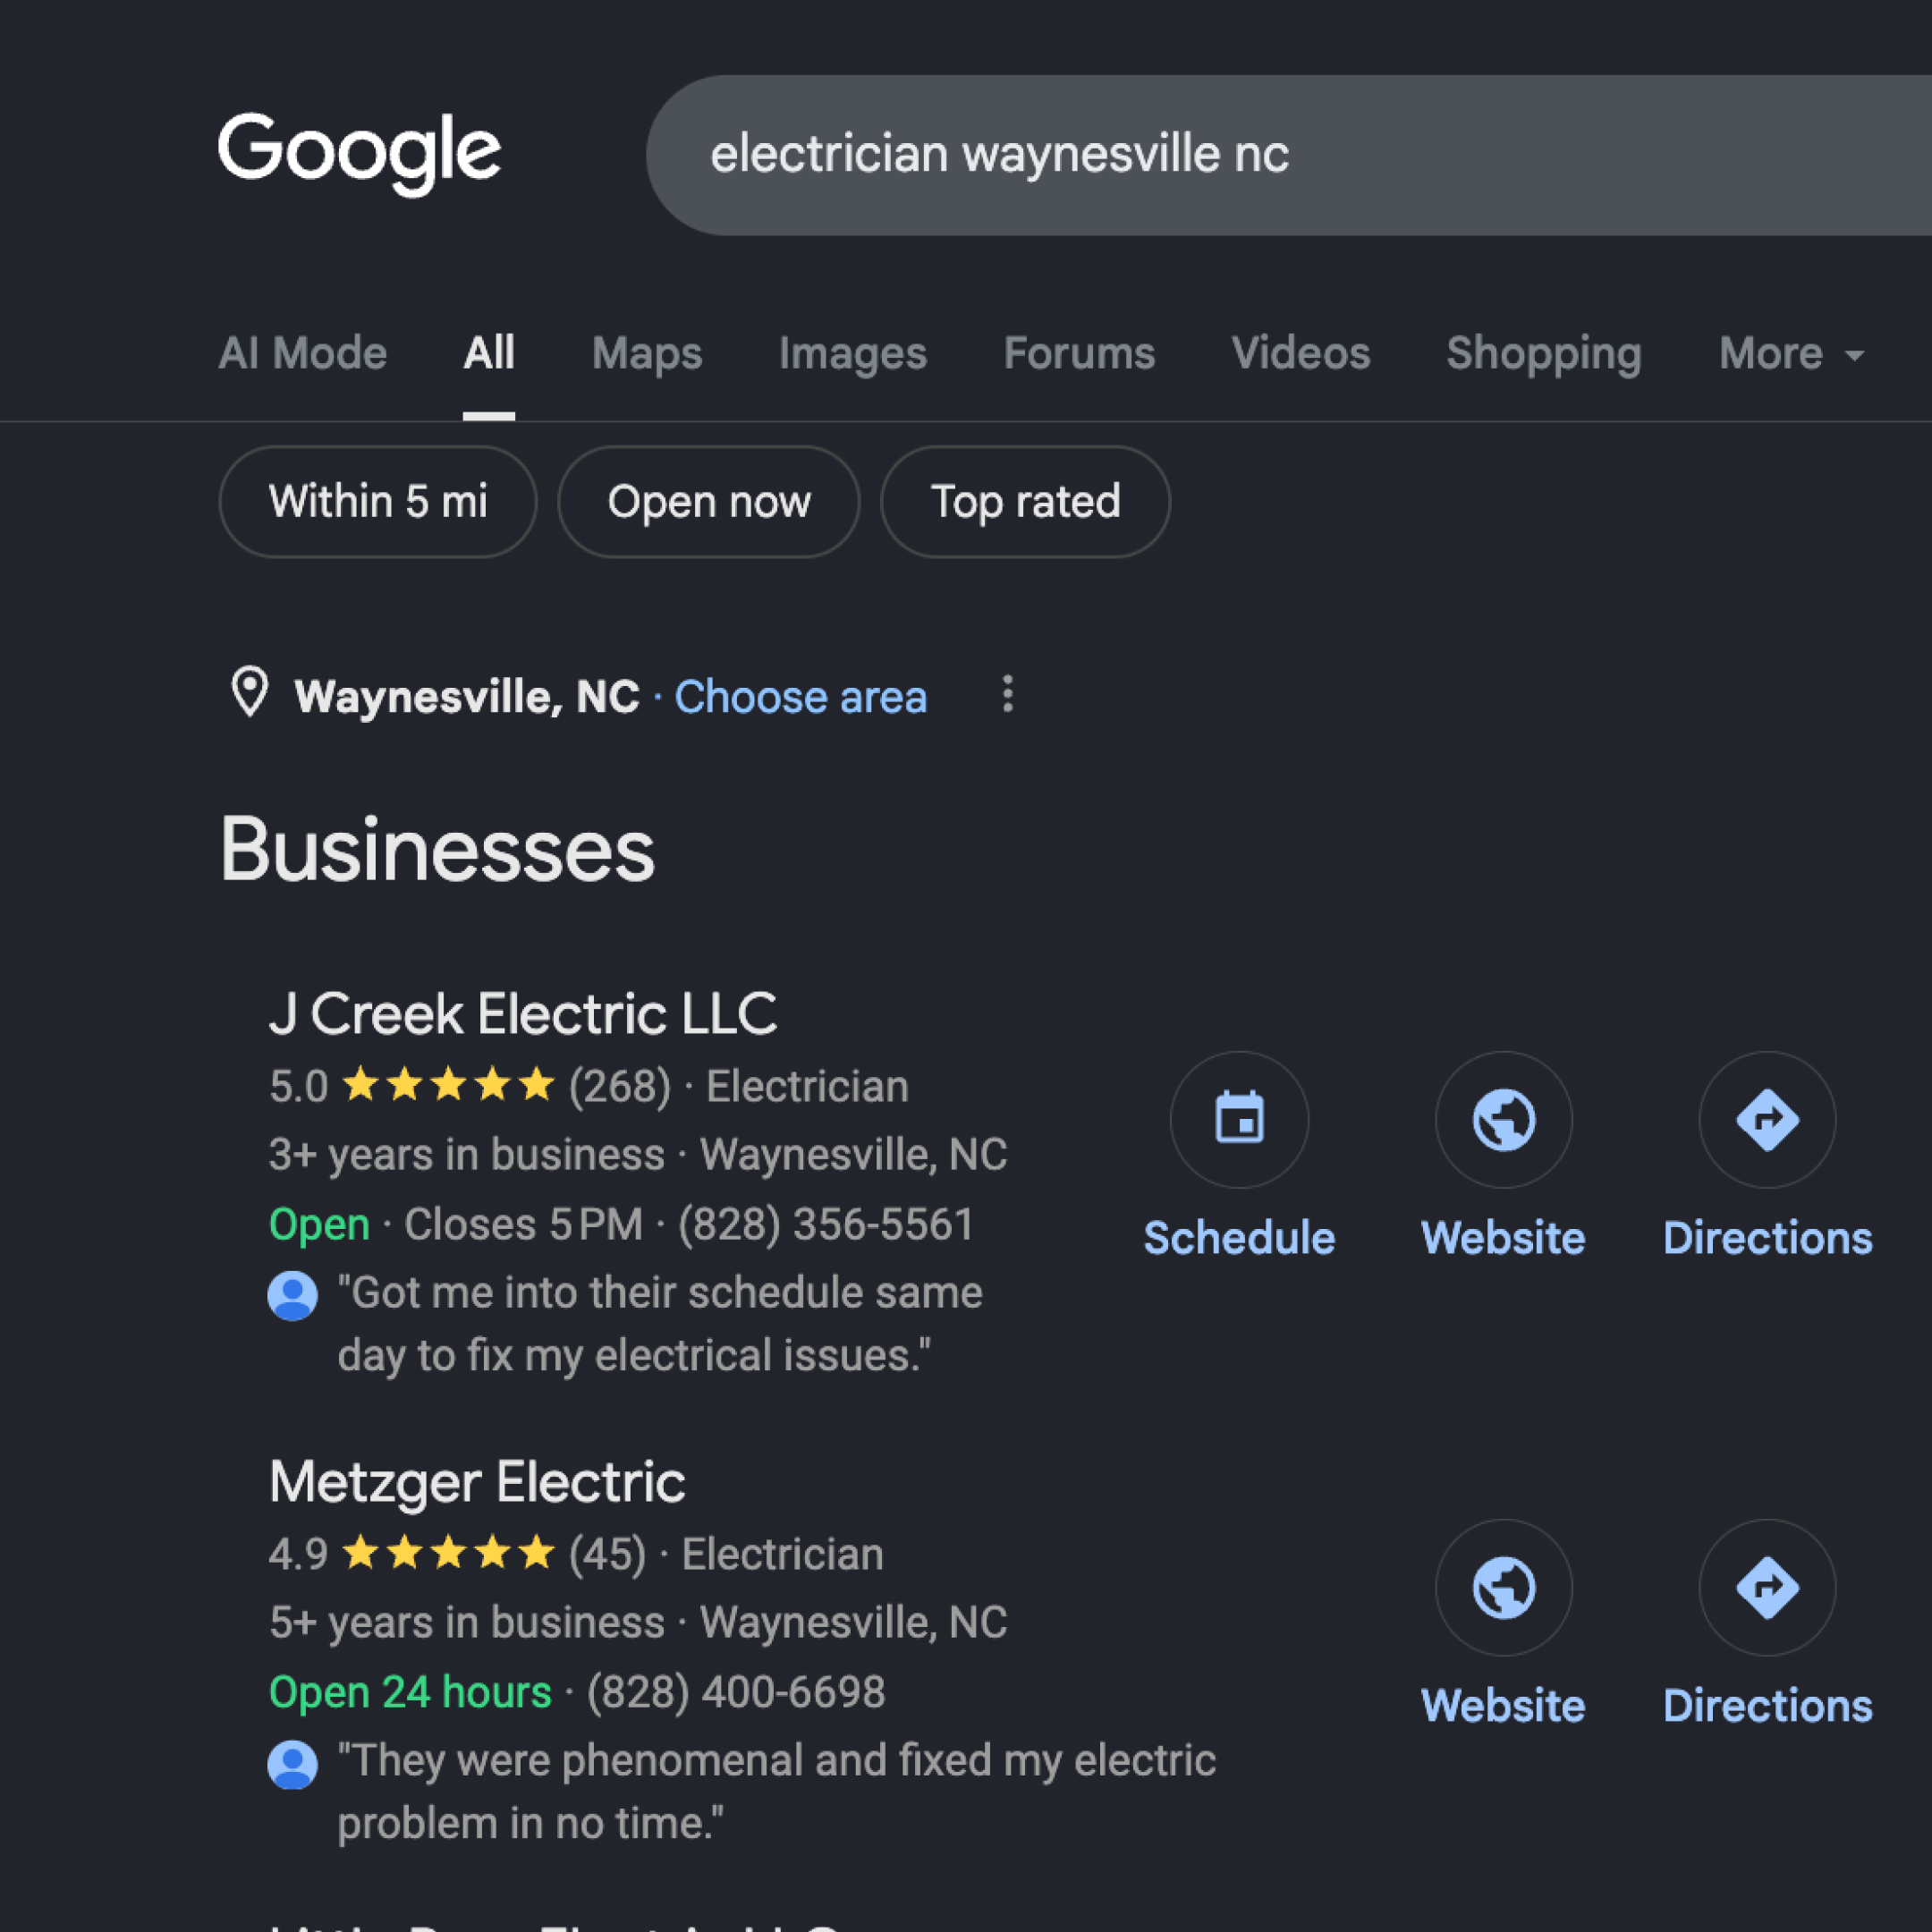The image size is (1932, 1932).
Task: Click the Website globe icon for J Creek Electric
Action: tap(1503, 1119)
